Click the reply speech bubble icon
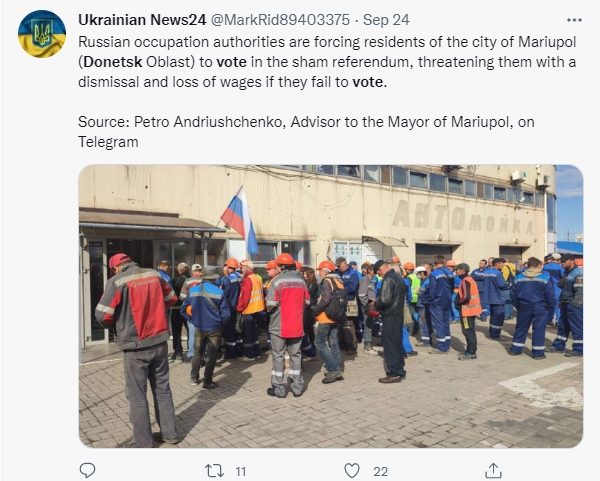 (87, 470)
